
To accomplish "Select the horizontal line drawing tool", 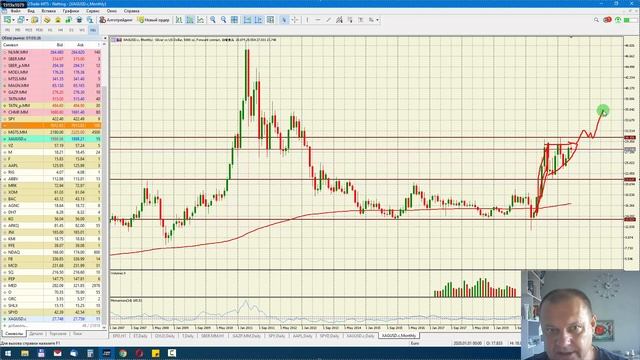I will 318,20.
